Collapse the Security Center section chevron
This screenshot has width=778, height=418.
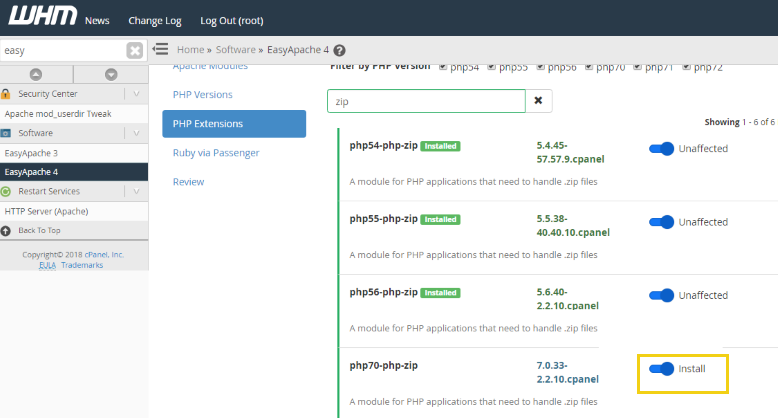tap(136, 93)
